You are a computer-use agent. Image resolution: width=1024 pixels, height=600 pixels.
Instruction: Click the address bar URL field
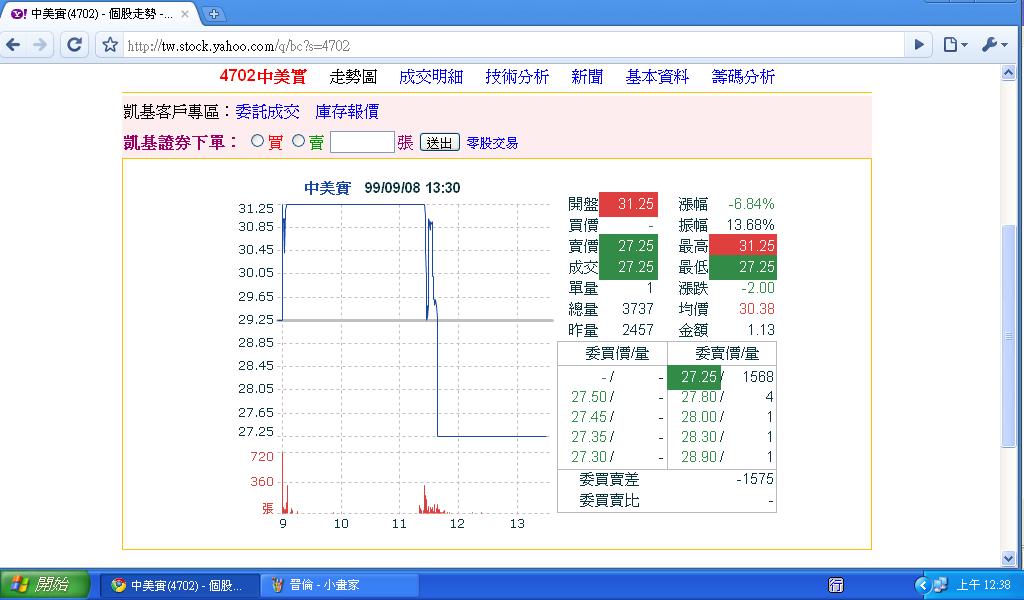point(513,46)
